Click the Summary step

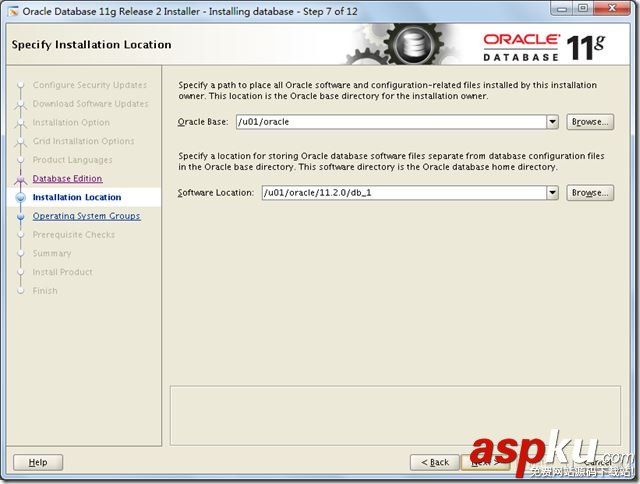(x=52, y=253)
